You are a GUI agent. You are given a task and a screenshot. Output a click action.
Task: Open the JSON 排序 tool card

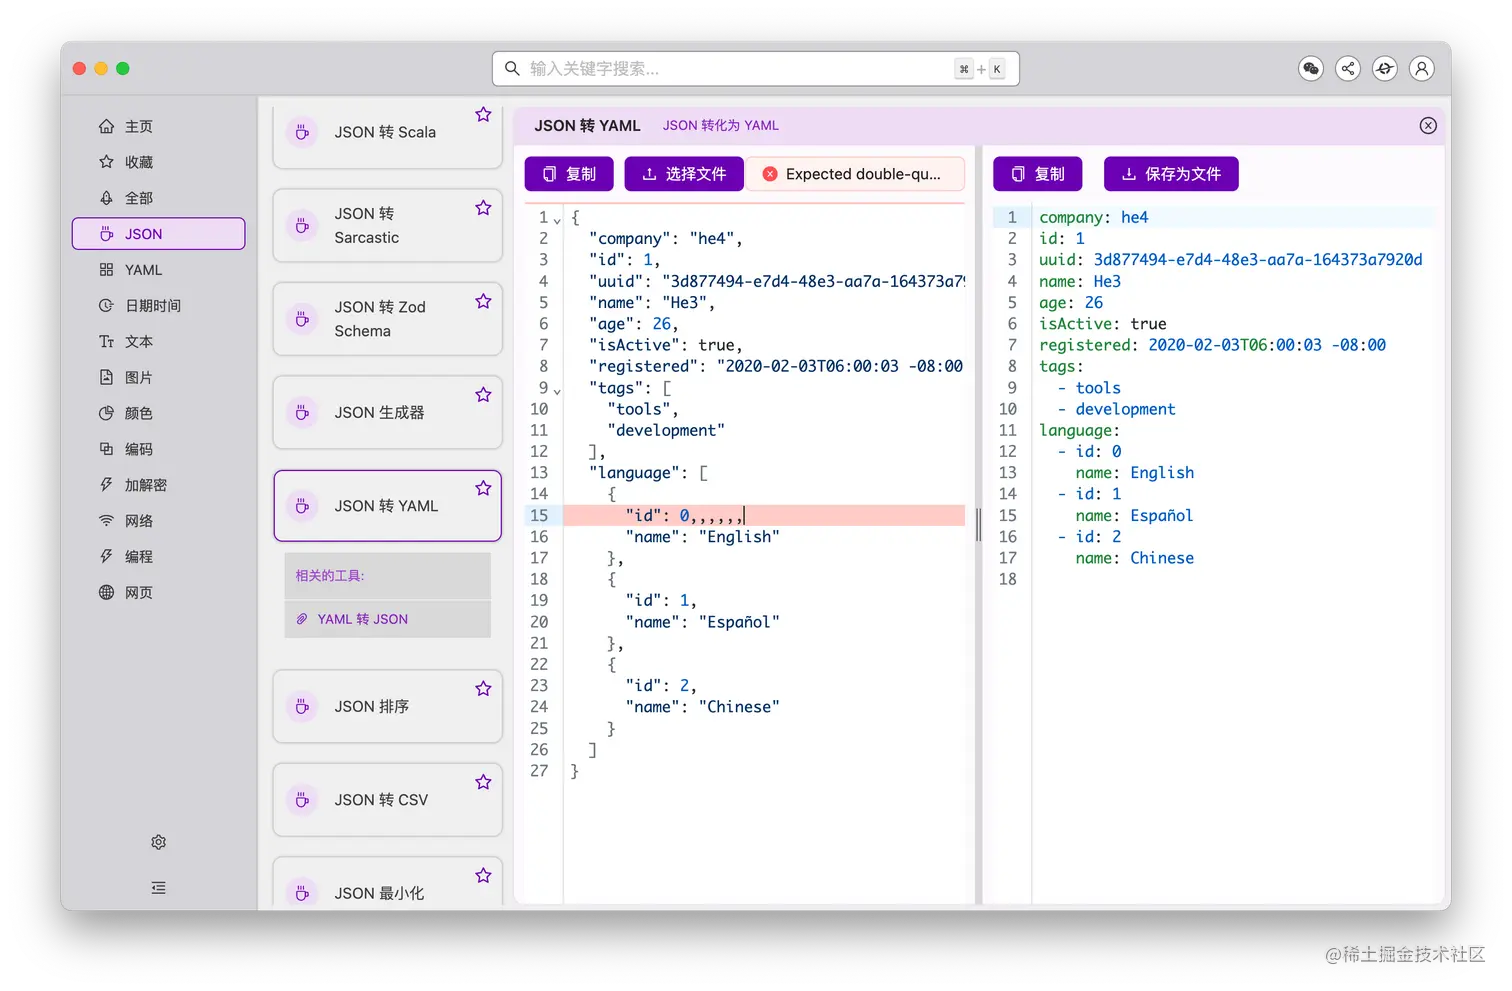click(387, 706)
